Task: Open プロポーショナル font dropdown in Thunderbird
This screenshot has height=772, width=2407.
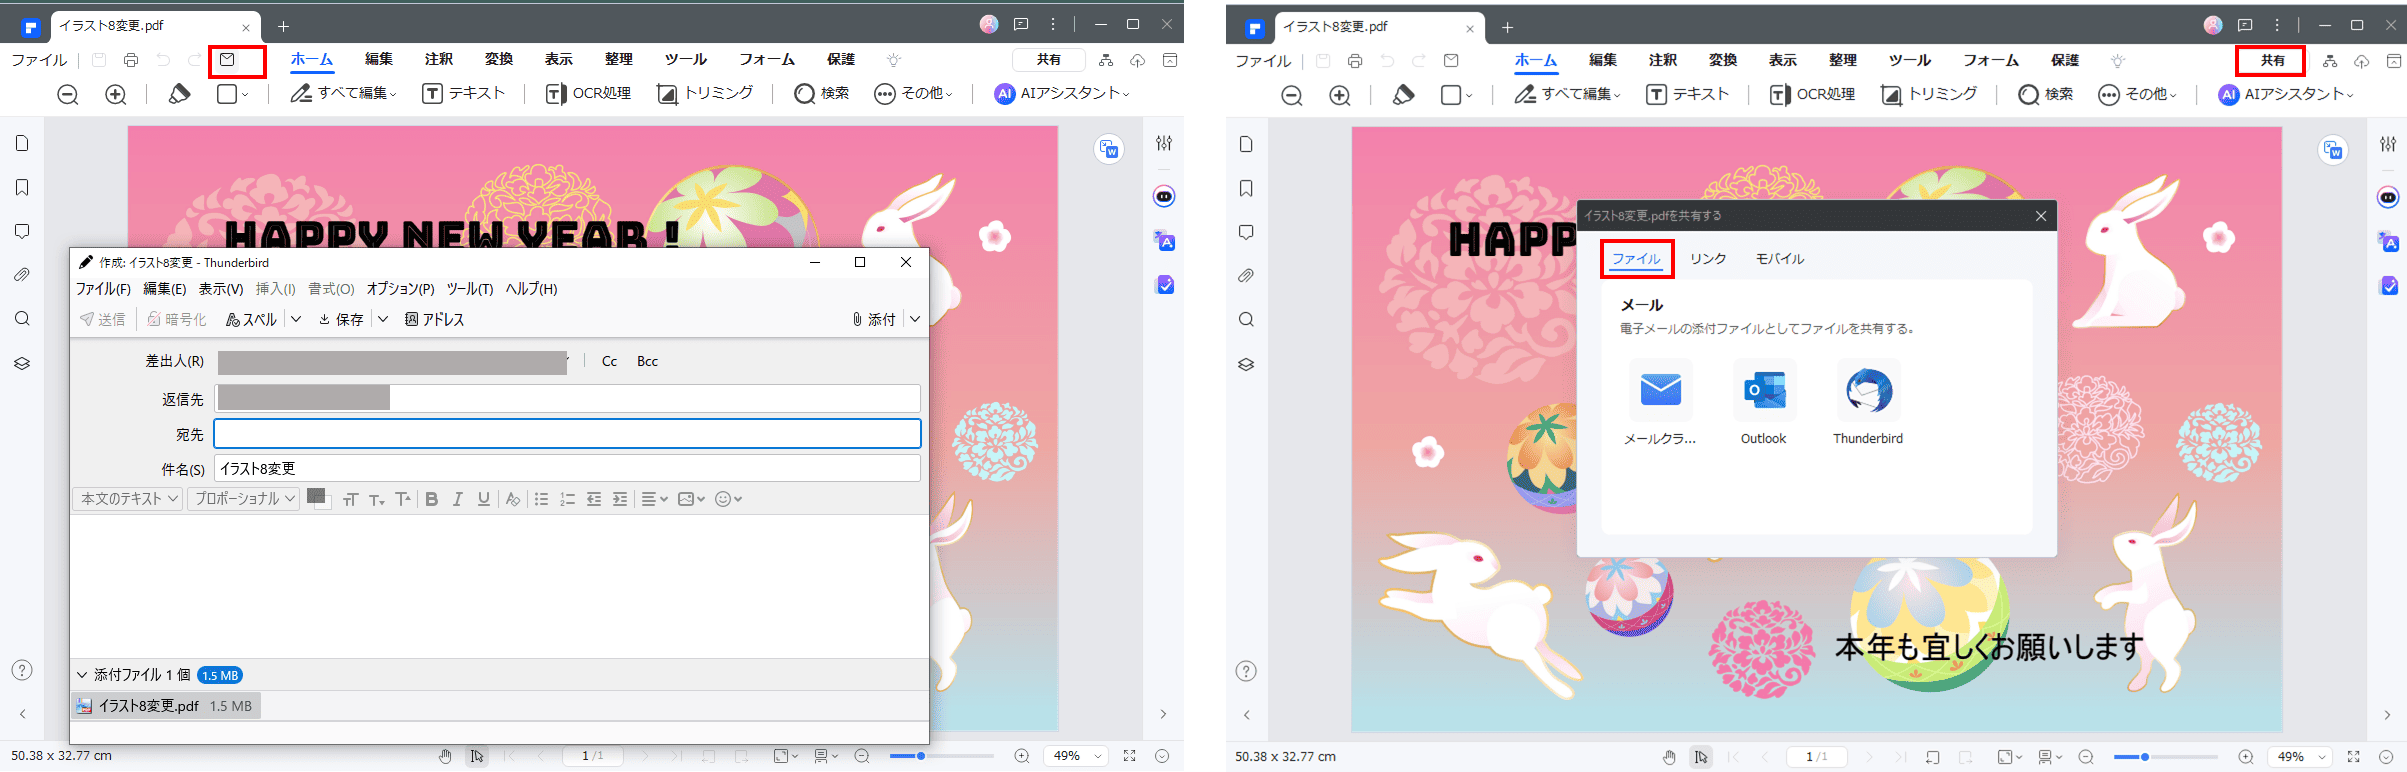Action: (244, 499)
